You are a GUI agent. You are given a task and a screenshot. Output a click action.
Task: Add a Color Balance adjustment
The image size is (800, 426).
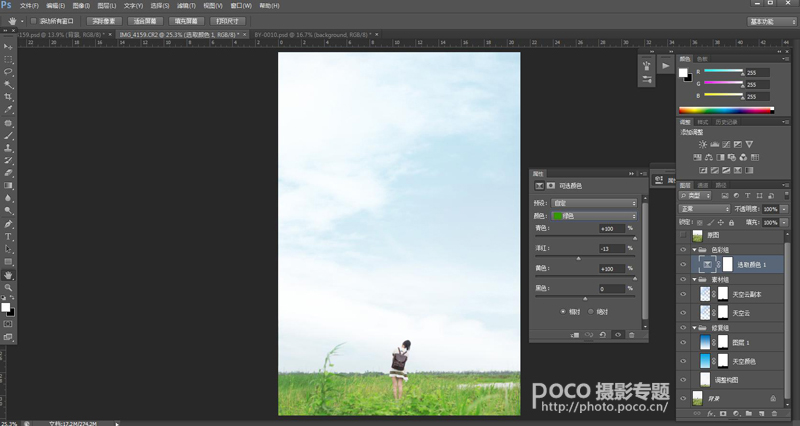[x=709, y=157]
